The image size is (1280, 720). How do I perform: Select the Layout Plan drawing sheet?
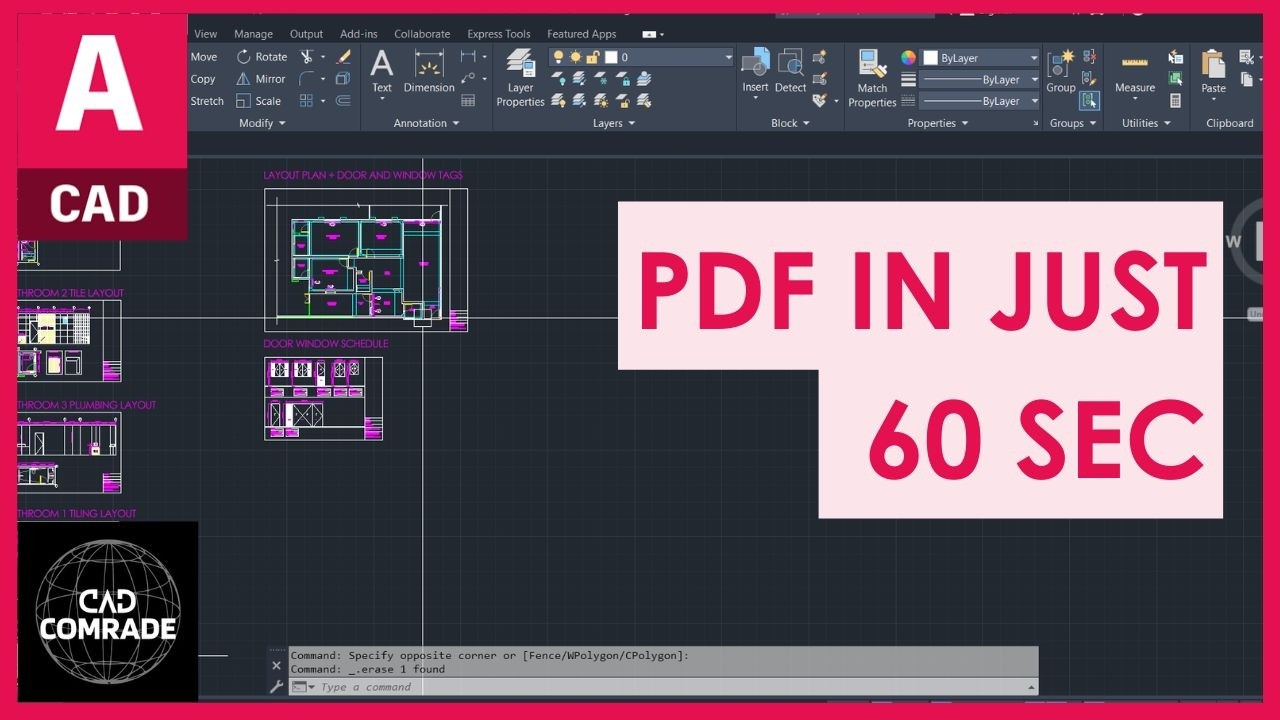pyautogui.click(x=366, y=260)
